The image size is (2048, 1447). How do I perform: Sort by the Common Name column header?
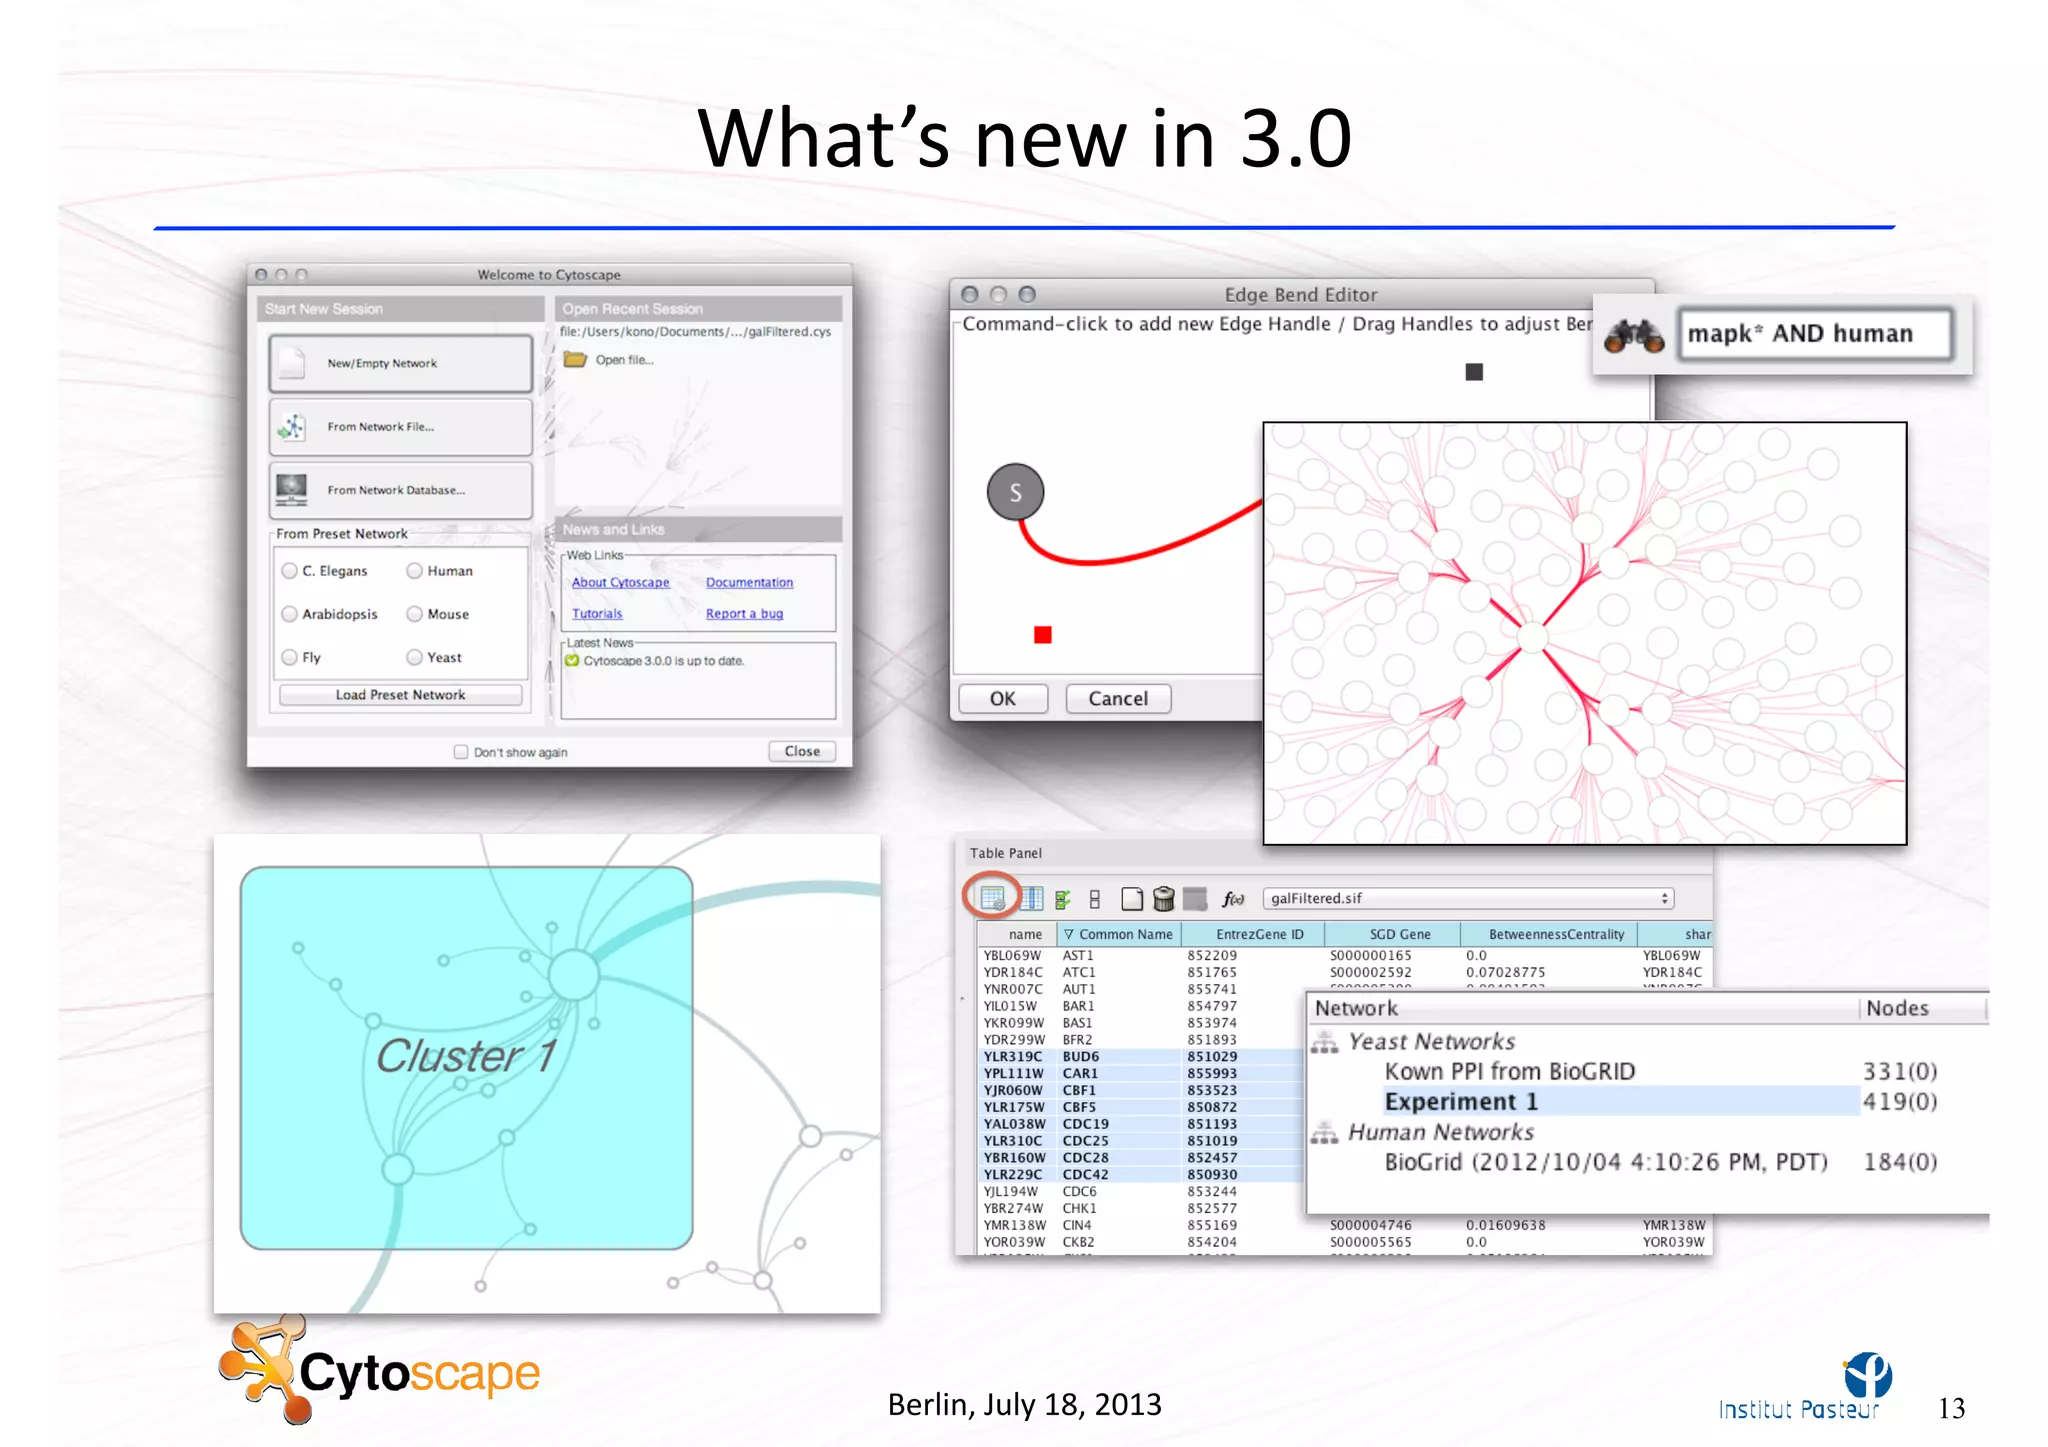click(1122, 934)
